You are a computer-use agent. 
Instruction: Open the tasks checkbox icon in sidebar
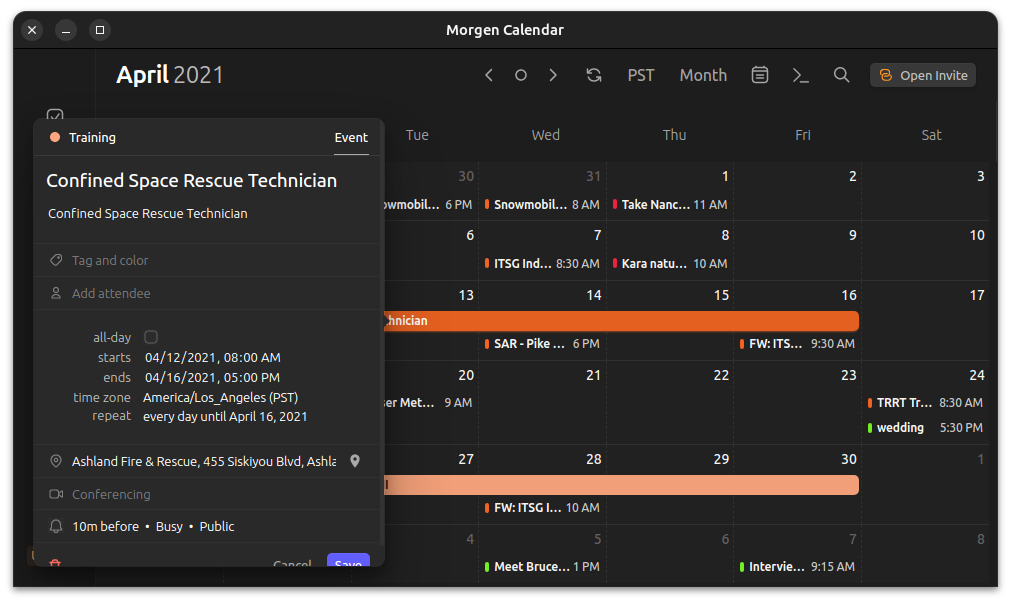click(x=55, y=115)
